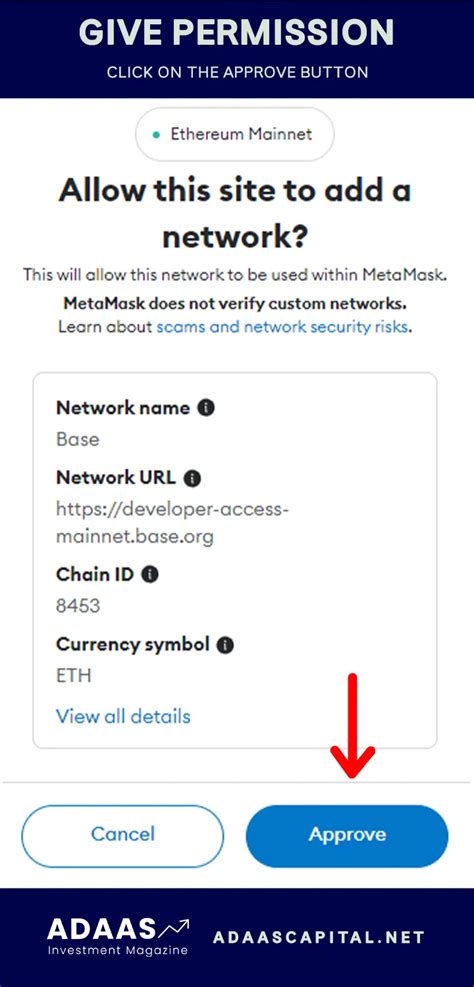The height and width of the screenshot is (987, 474).
Task: Expand View all details
Action: click(x=123, y=716)
